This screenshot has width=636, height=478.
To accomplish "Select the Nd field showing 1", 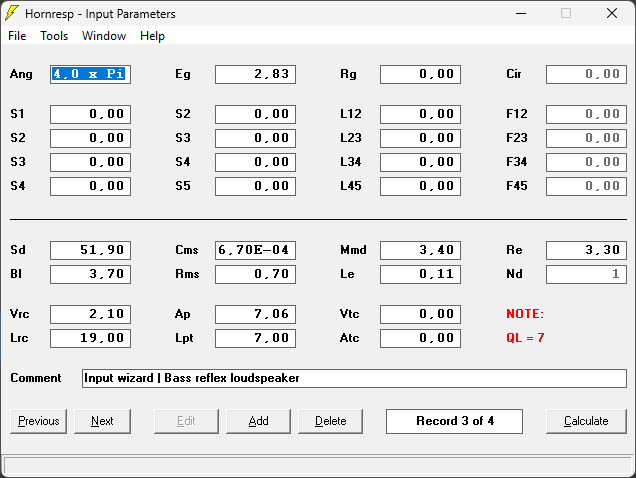I will (586, 274).
